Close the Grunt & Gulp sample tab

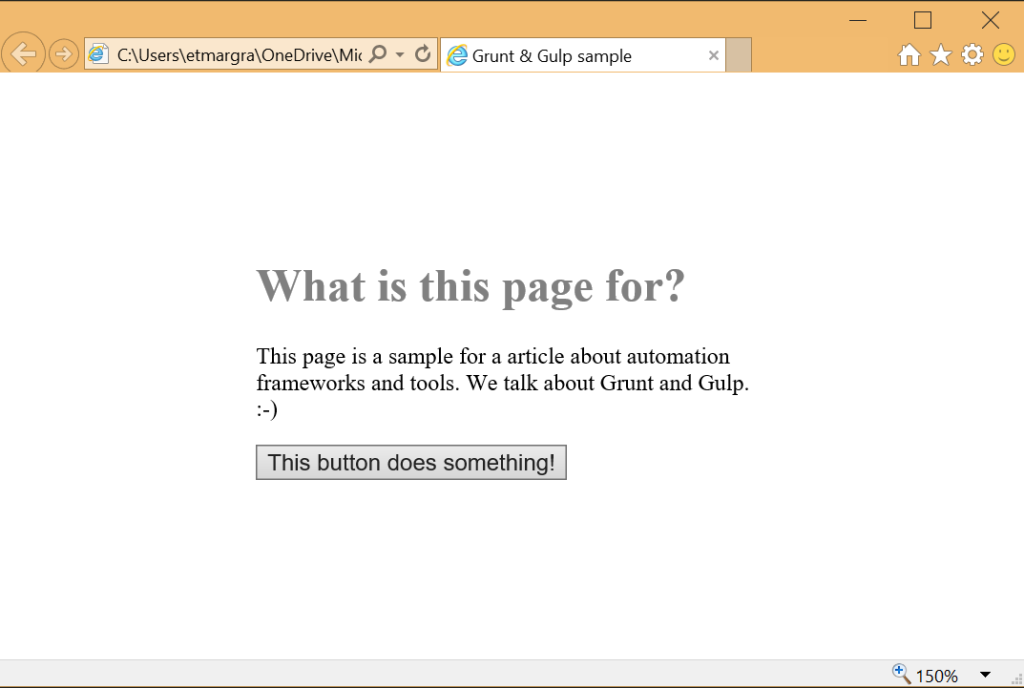713,56
